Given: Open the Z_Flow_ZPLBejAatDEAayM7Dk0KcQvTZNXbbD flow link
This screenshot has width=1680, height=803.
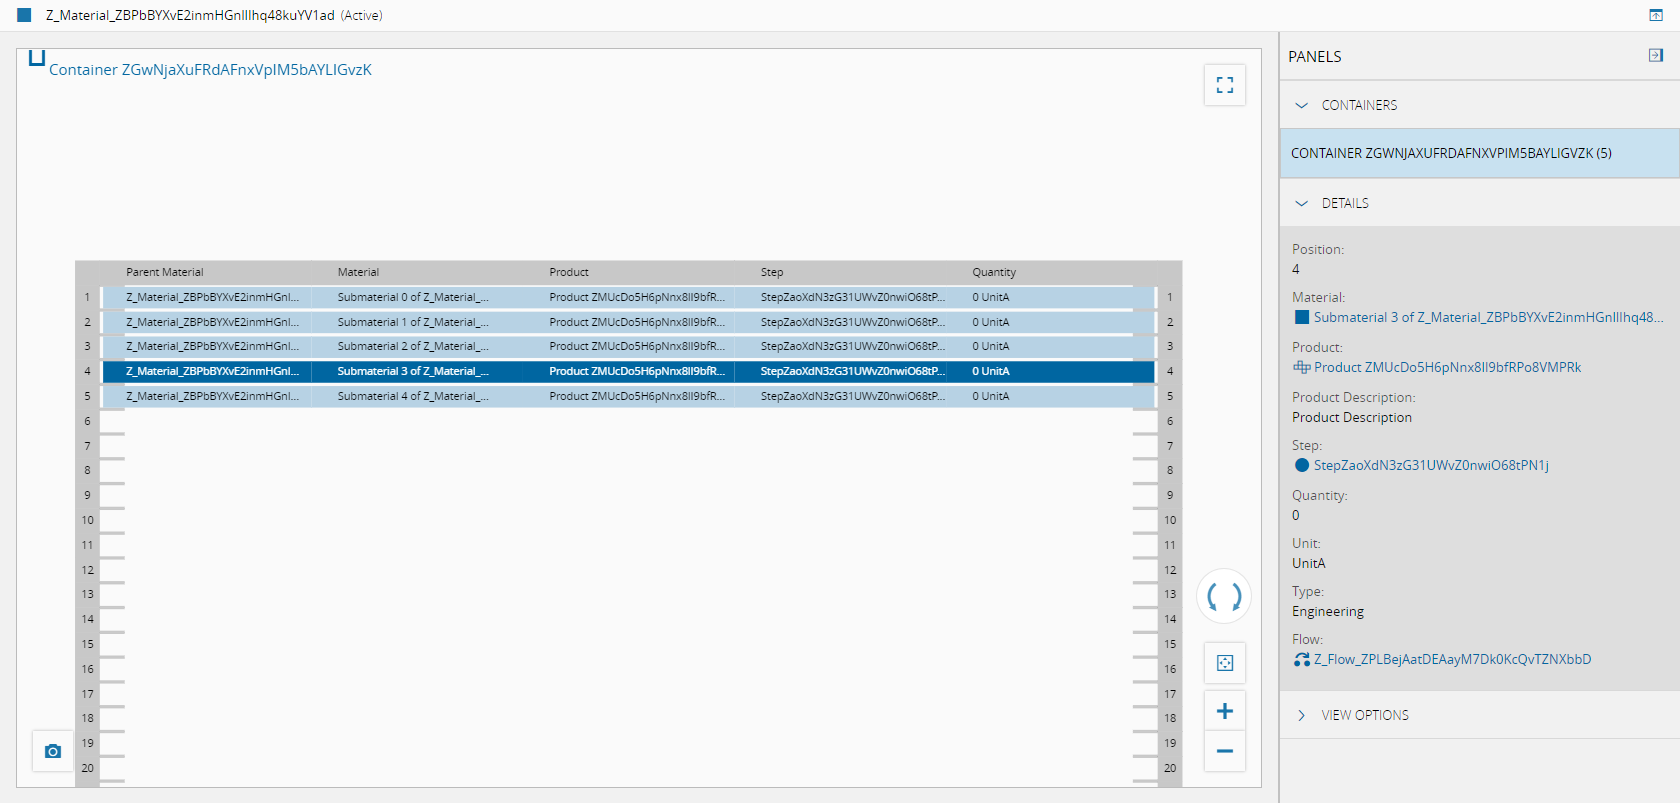Looking at the screenshot, I should (1452, 659).
